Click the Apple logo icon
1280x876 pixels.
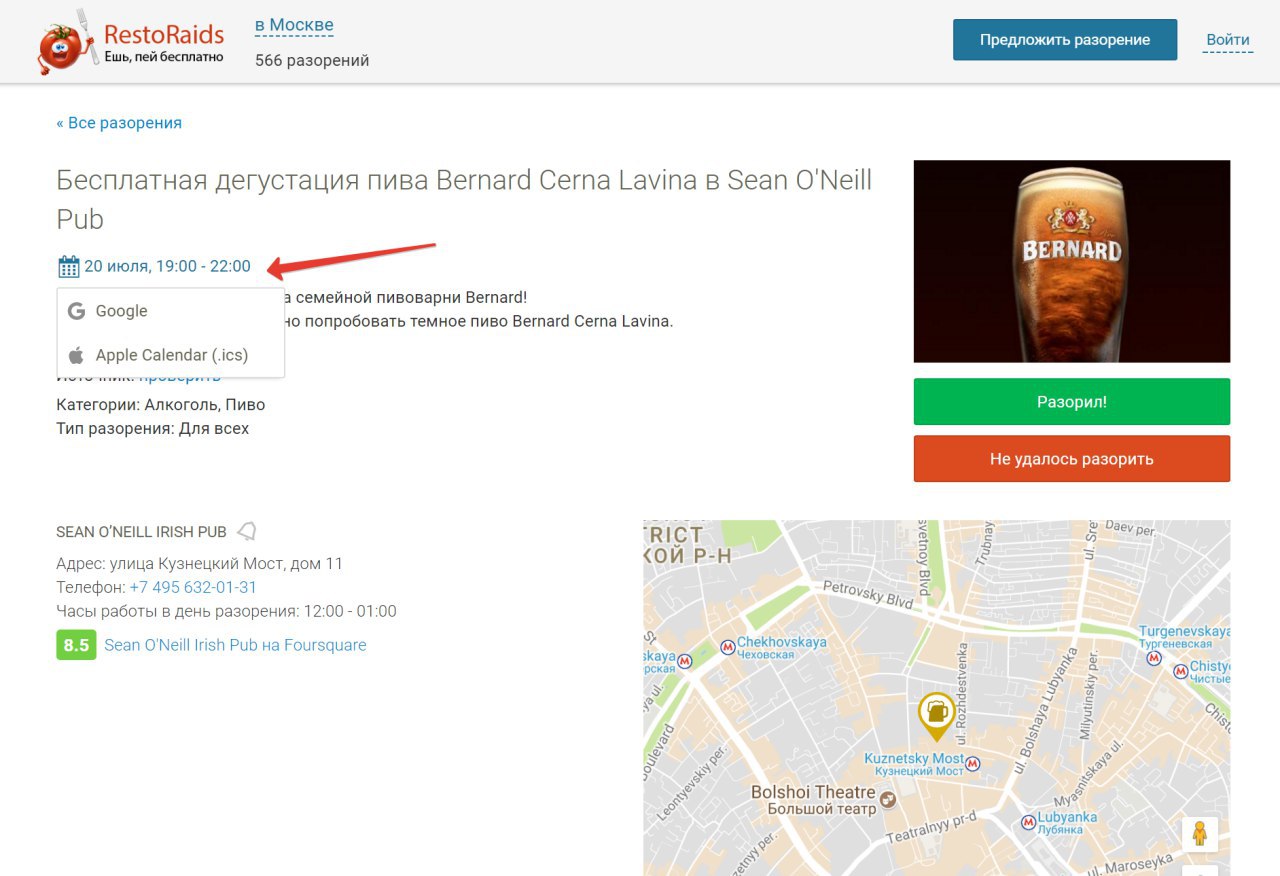click(x=76, y=355)
